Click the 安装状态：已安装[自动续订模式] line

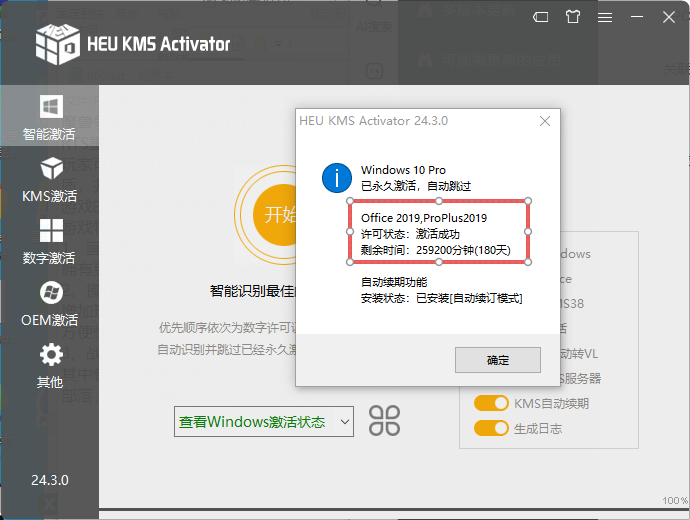tap(441, 298)
